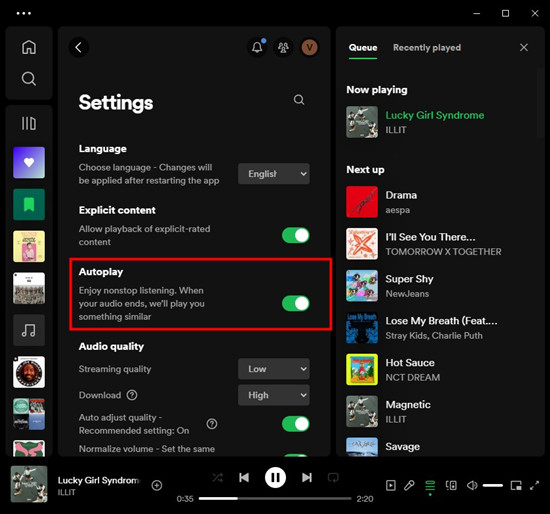Open the profile avatar V menu
The image size is (550, 514).
coord(309,47)
